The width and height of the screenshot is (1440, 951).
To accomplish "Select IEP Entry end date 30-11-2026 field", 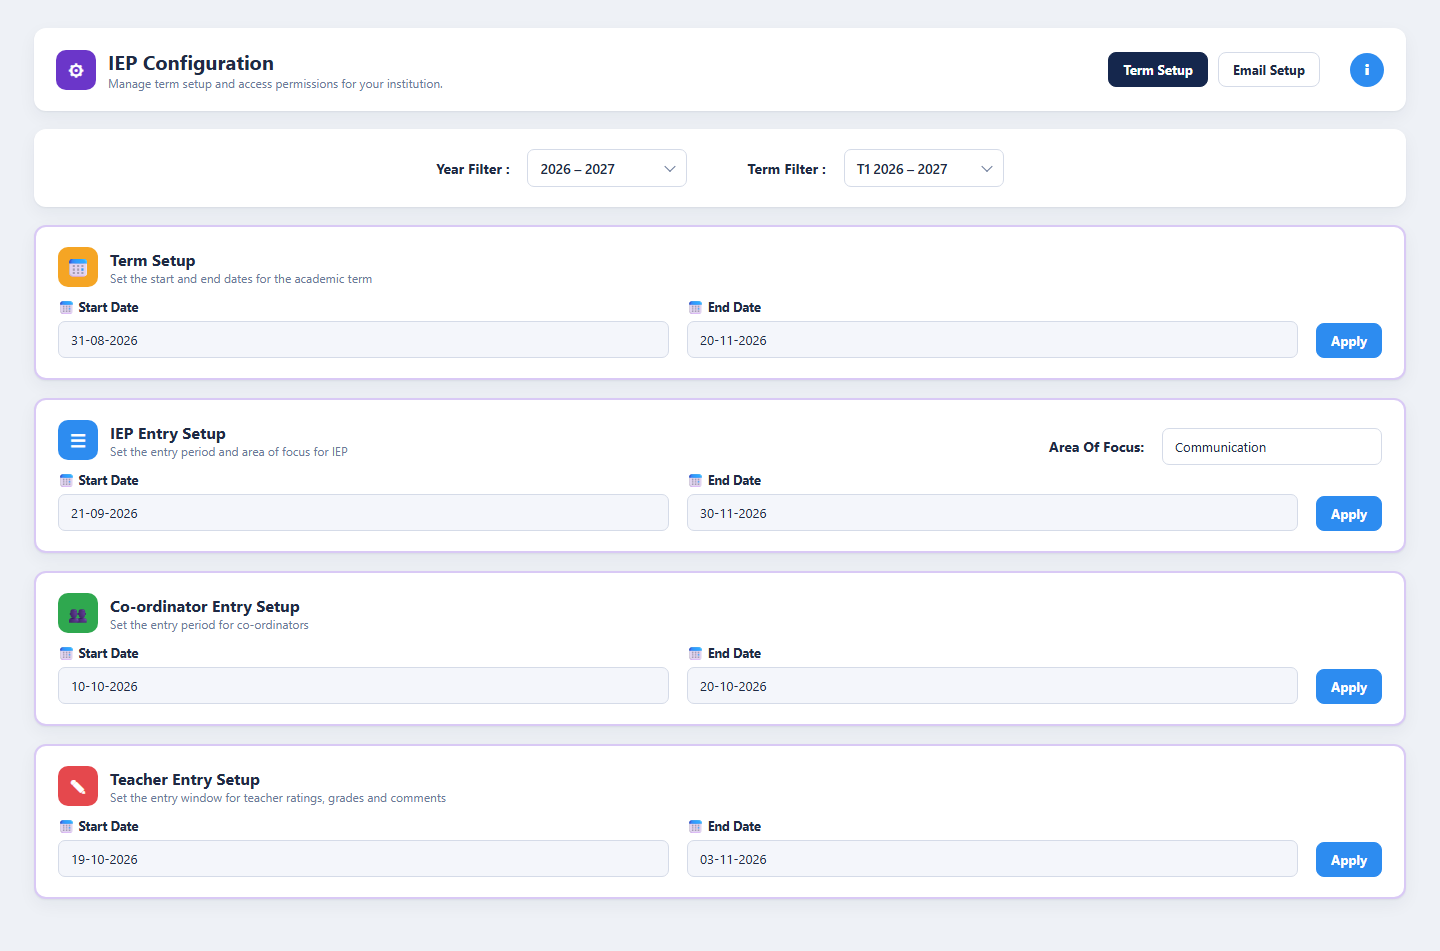I will [x=992, y=513].
